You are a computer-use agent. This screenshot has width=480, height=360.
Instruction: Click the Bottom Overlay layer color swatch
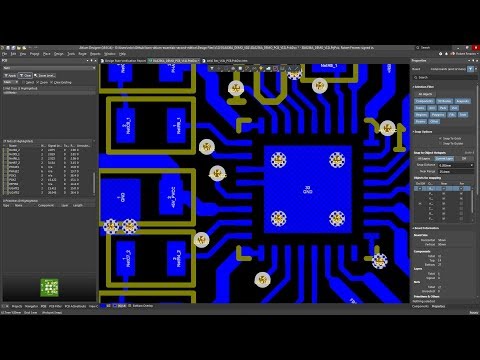click(129, 306)
